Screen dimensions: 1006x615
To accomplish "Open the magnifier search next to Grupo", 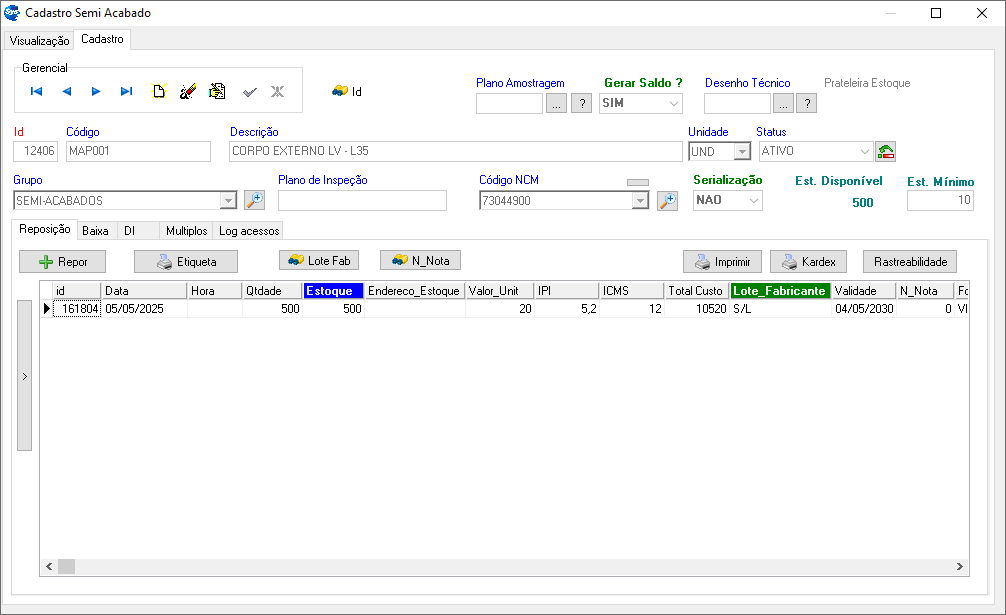I will 254,200.
